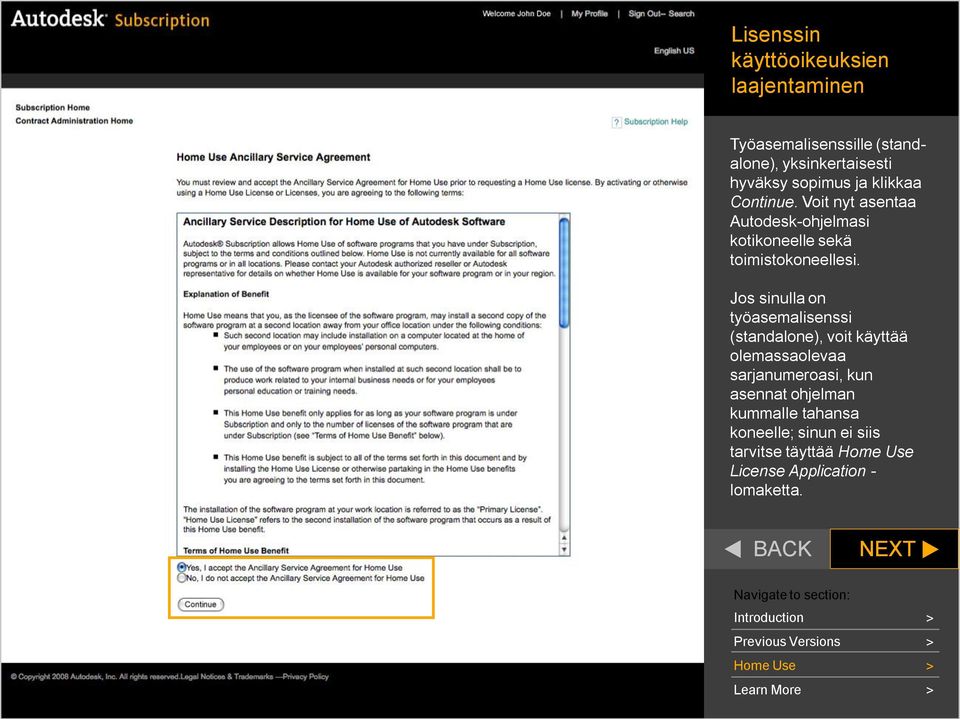Click 'Home Use Ancillary Service Agreement' heading
The width and height of the screenshot is (960, 719).
(273, 157)
